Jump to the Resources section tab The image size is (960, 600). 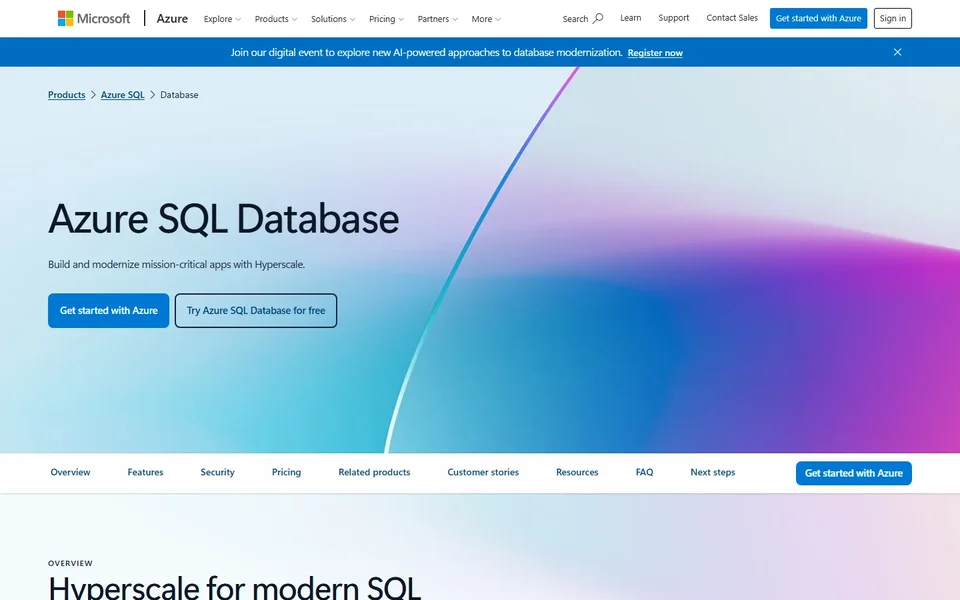[x=577, y=472]
